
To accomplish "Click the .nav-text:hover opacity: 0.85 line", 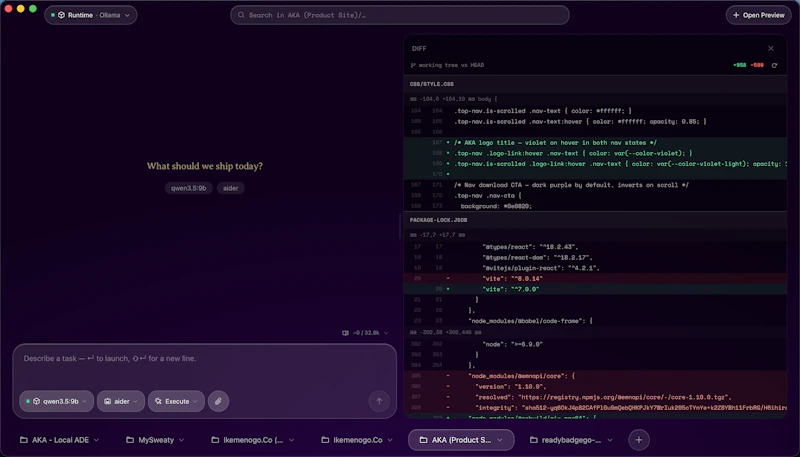I will [x=595, y=121].
